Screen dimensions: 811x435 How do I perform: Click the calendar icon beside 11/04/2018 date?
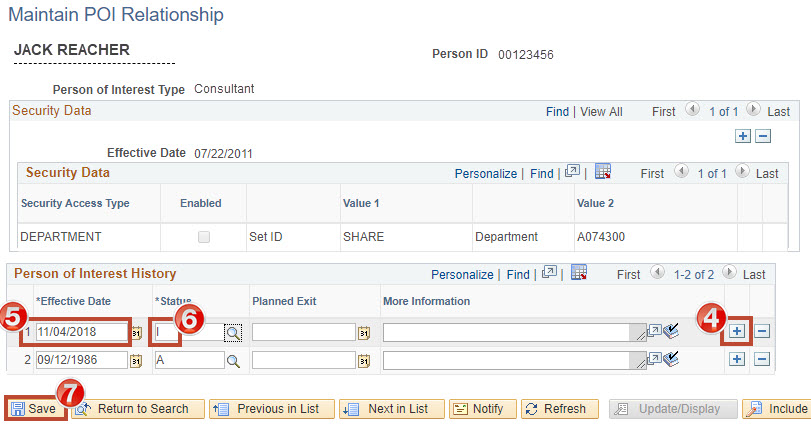(136, 333)
